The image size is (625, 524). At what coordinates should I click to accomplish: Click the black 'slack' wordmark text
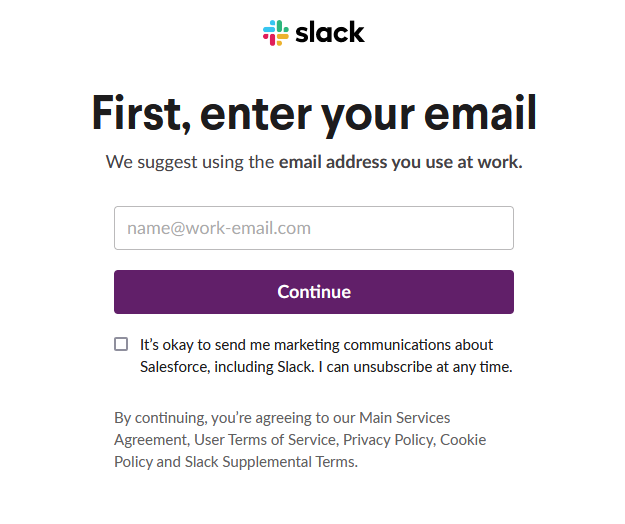point(330,32)
